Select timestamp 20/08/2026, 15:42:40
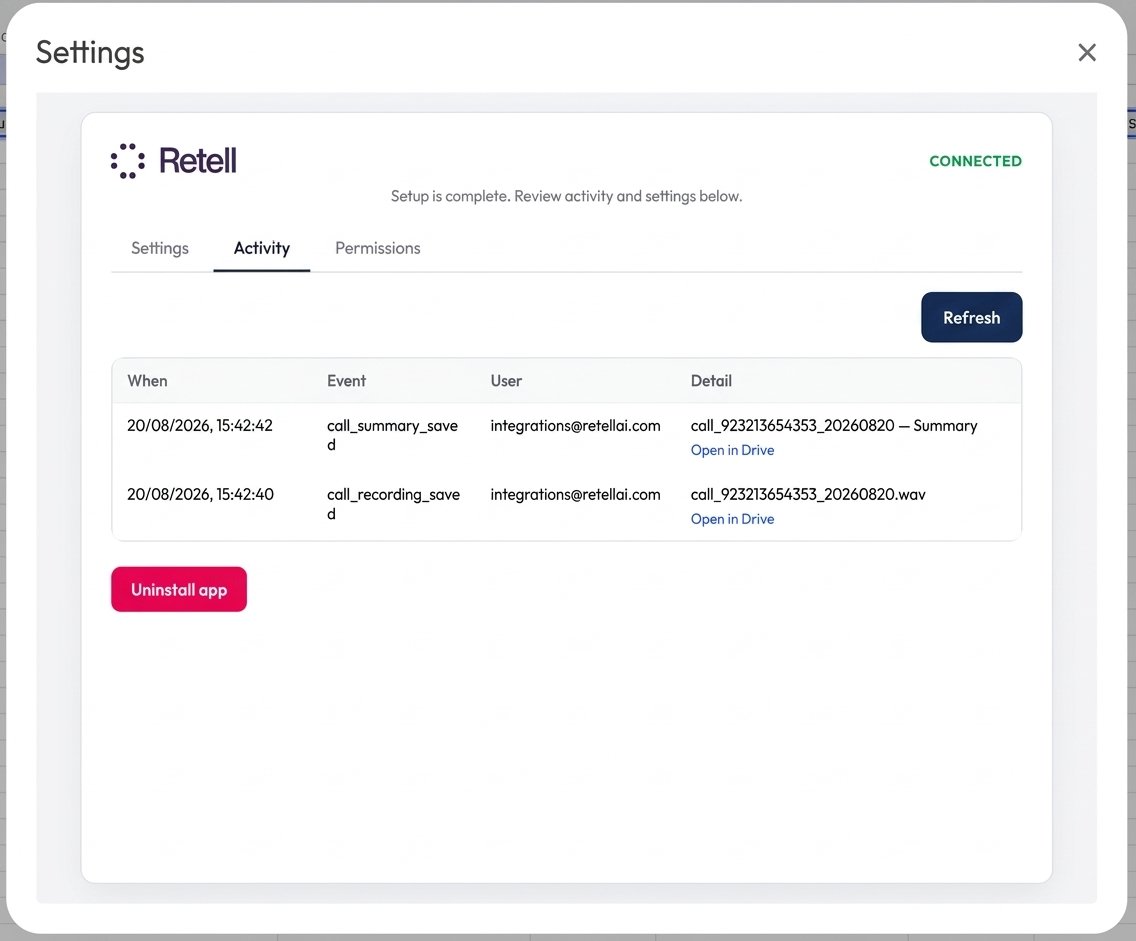 pos(200,495)
